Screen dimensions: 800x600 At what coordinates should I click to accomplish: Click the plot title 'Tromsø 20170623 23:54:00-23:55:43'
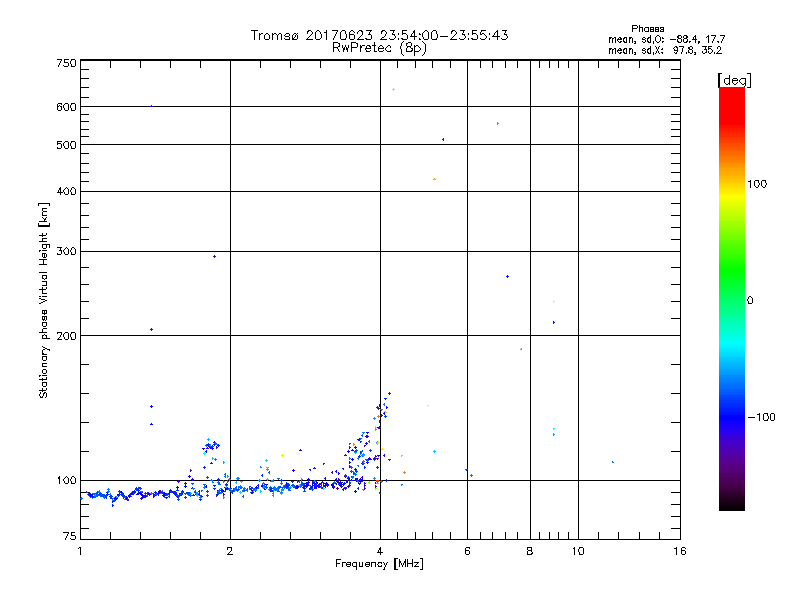[x=379, y=35]
